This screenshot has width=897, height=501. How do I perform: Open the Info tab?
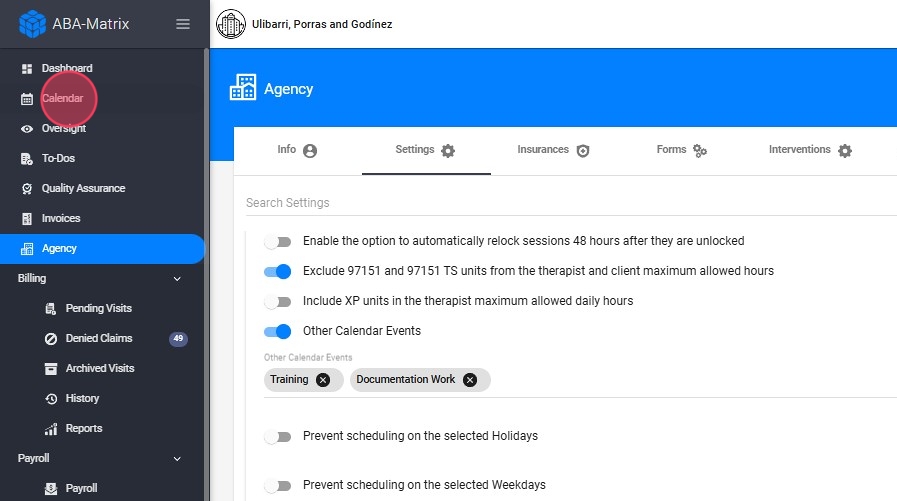pyautogui.click(x=297, y=150)
